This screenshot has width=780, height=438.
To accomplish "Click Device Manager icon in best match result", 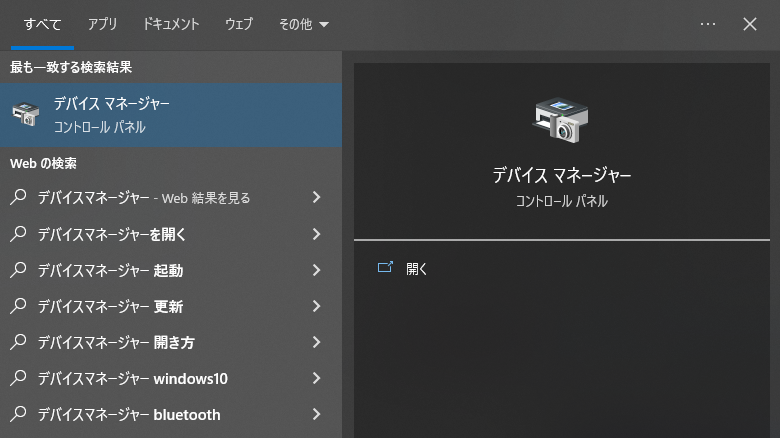I will (25, 114).
